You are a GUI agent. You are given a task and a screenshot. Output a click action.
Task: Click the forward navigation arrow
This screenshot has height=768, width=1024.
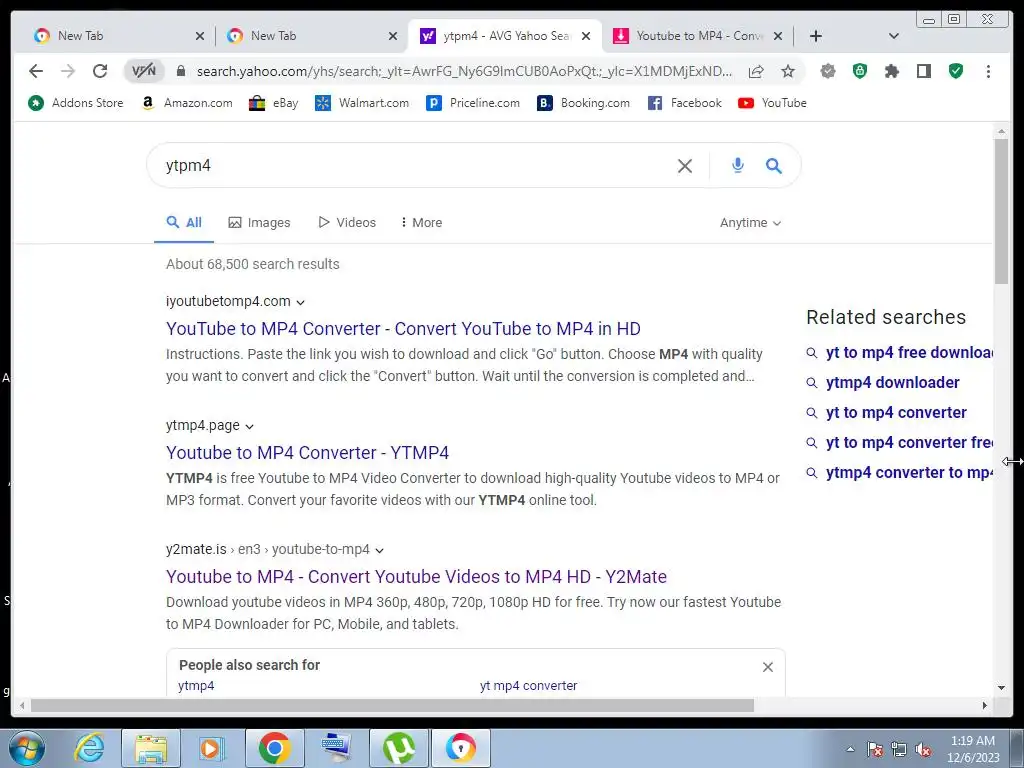pos(68,71)
